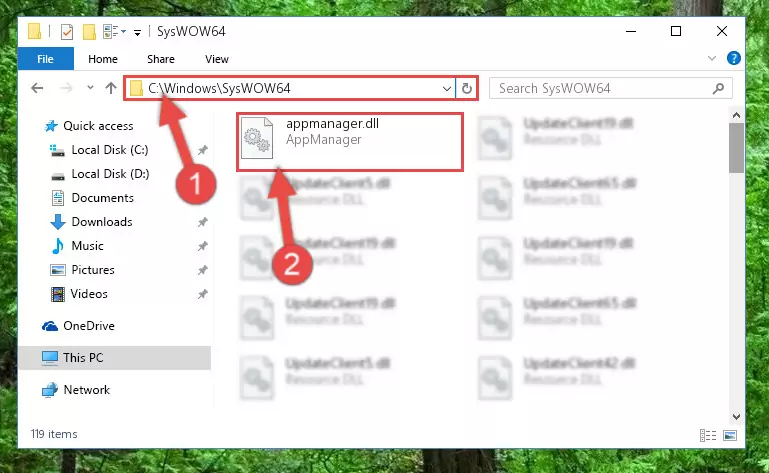This screenshot has width=769, height=473.
Task: Expand the ribbon with the chevron
Action: click(712, 58)
